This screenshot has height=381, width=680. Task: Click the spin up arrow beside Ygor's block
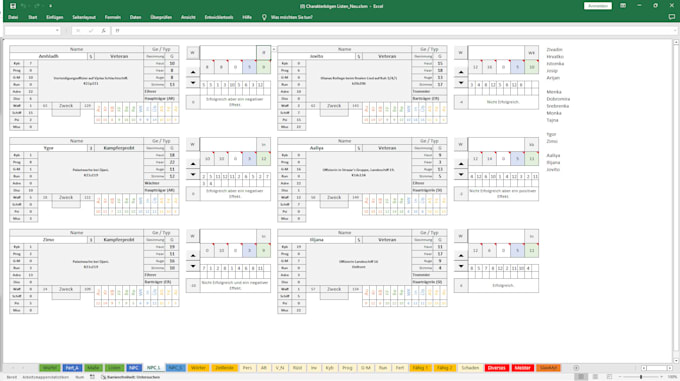(193, 163)
